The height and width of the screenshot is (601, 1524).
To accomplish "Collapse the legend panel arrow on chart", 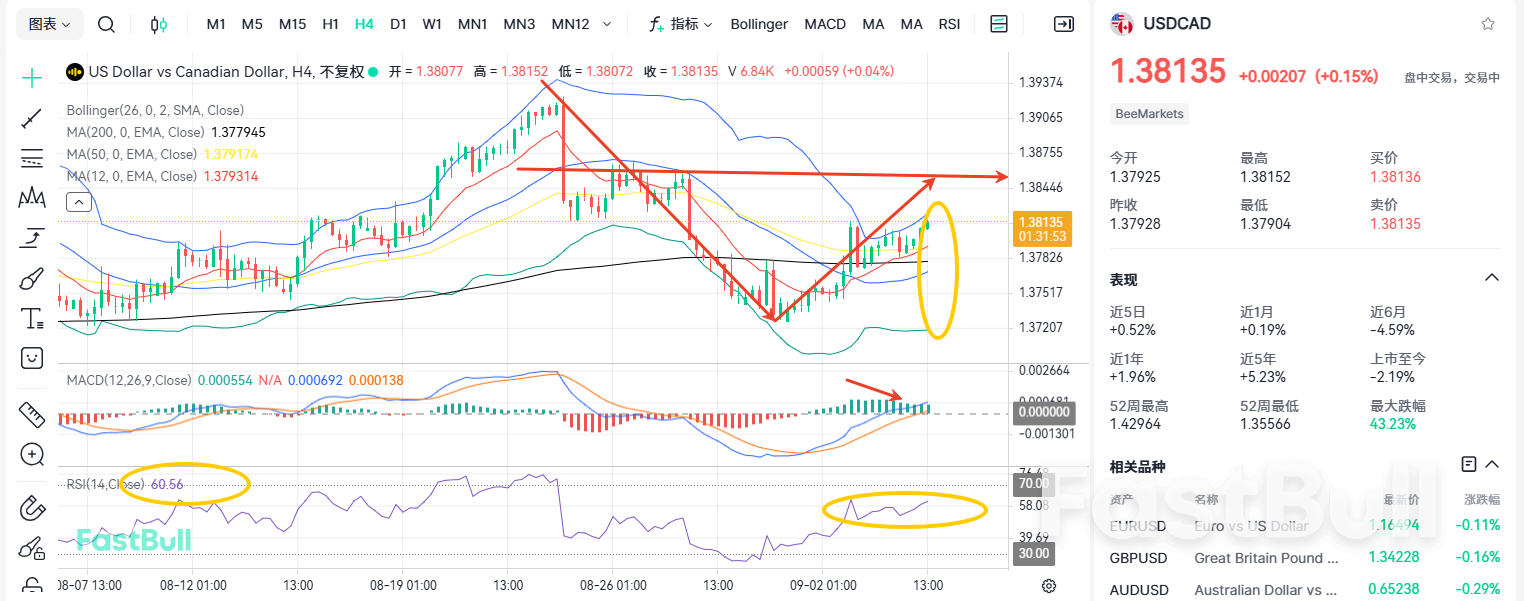I will coord(78,201).
